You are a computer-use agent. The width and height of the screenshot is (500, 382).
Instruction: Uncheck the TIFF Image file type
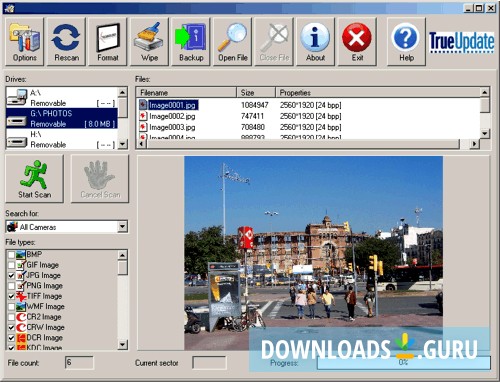coord(11,296)
